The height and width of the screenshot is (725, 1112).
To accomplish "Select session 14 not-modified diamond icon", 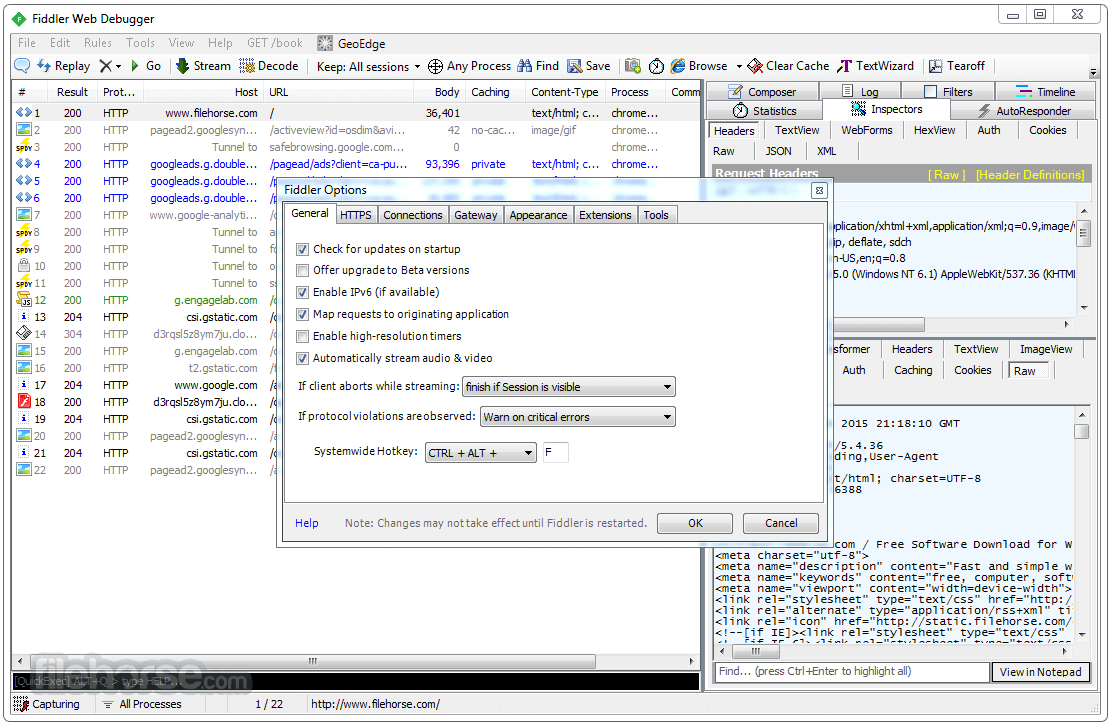I will pos(23,334).
